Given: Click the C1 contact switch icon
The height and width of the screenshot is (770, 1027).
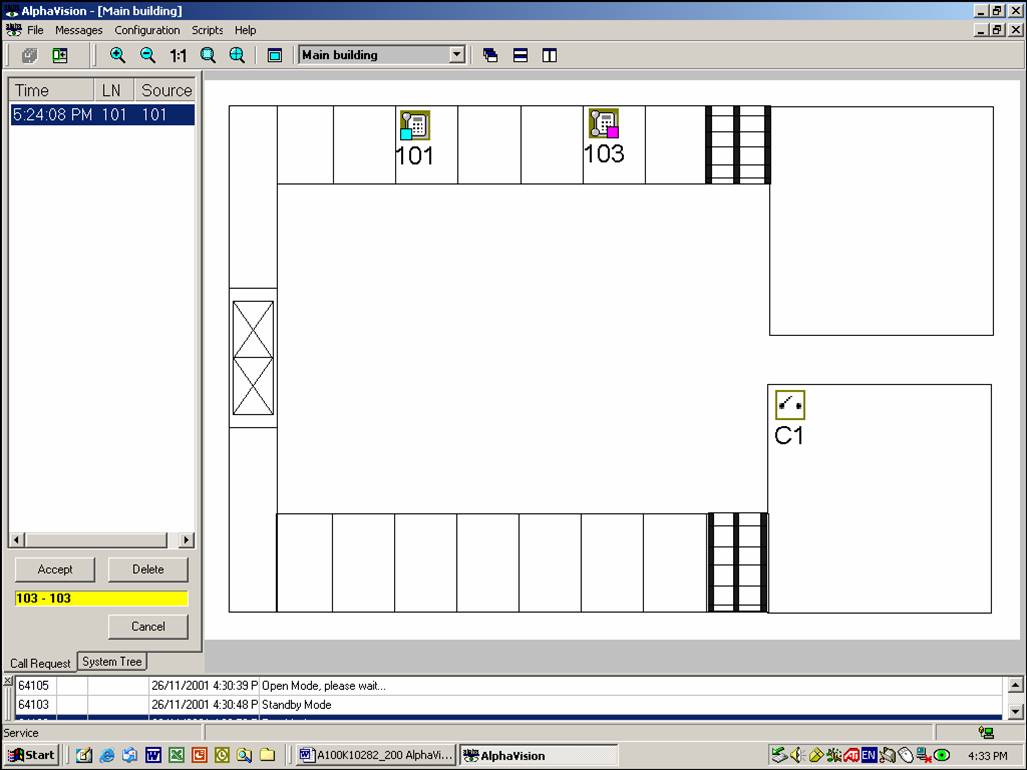Looking at the screenshot, I should (x=789, y=405).
